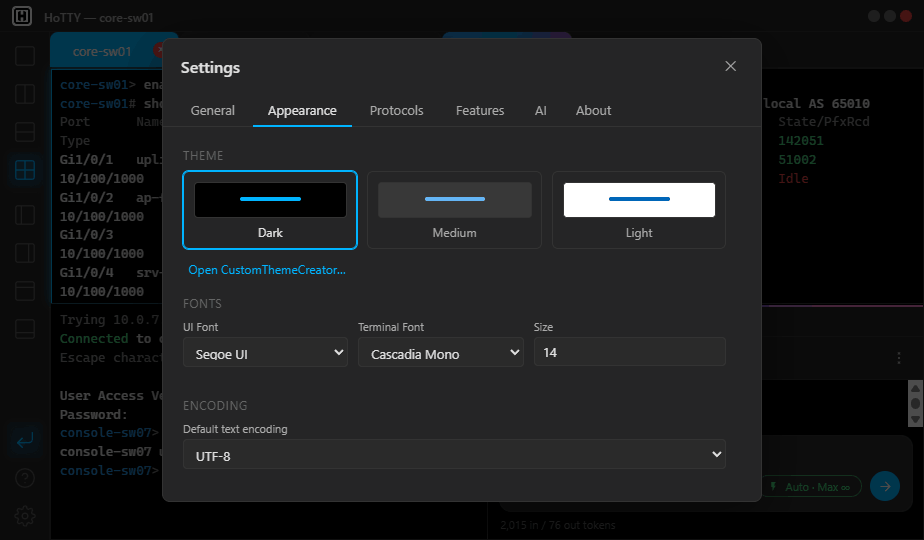Viewport: 924px width, 540px height.
Task: Click the font Size field showing 14
Action: 629,352
